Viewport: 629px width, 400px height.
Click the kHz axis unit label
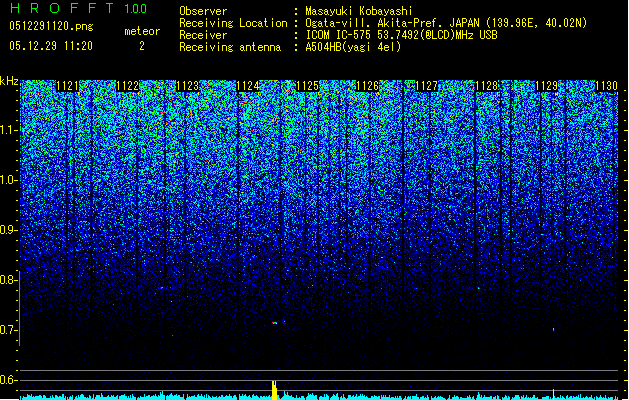tap(9, 81)
